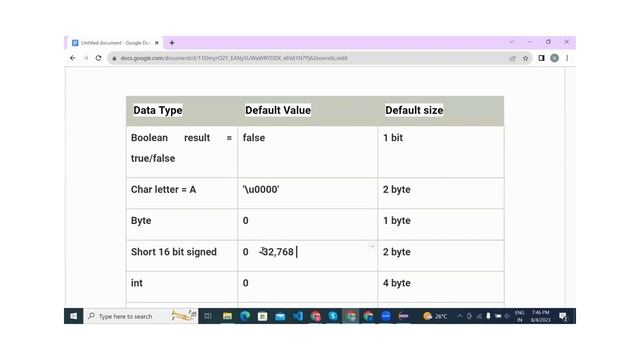
Task: Open the Windows Start menu
Action: point(73,316)
